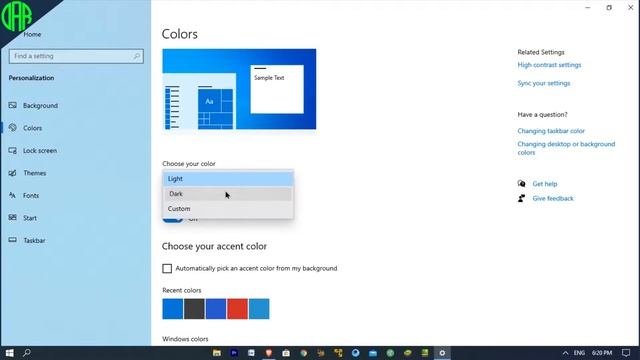Image resolution: width=640 pixels, height=360 pixels.
Task: Click the Start tiles icon in sidebar
Action: (x=13, y=218)
